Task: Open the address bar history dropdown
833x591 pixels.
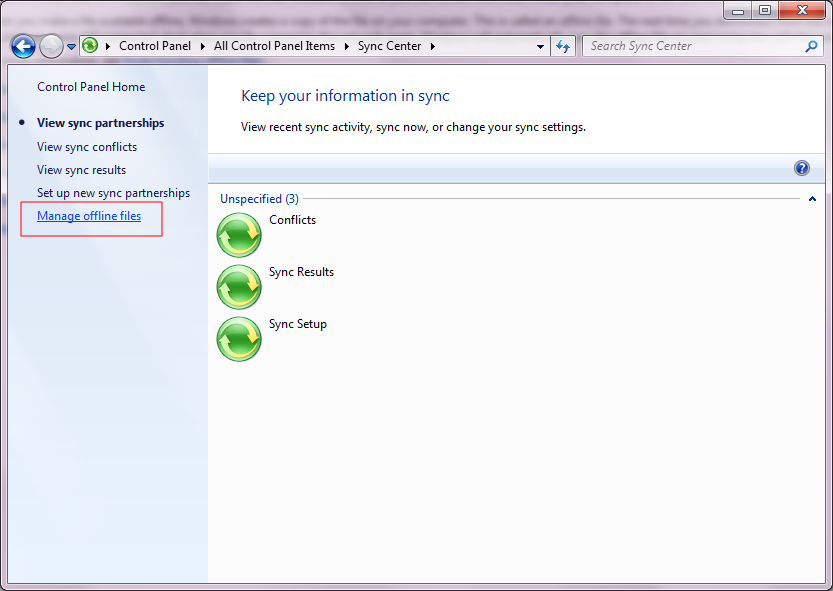Action: (x=539, y=45)
